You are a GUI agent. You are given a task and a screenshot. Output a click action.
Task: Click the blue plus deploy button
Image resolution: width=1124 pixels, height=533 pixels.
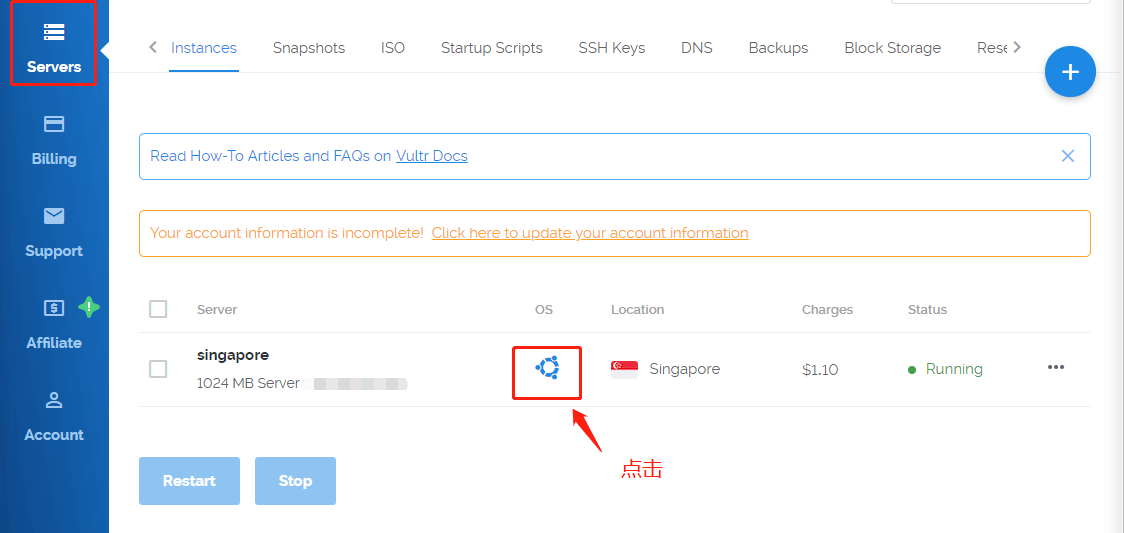(x=1070, y=72)
